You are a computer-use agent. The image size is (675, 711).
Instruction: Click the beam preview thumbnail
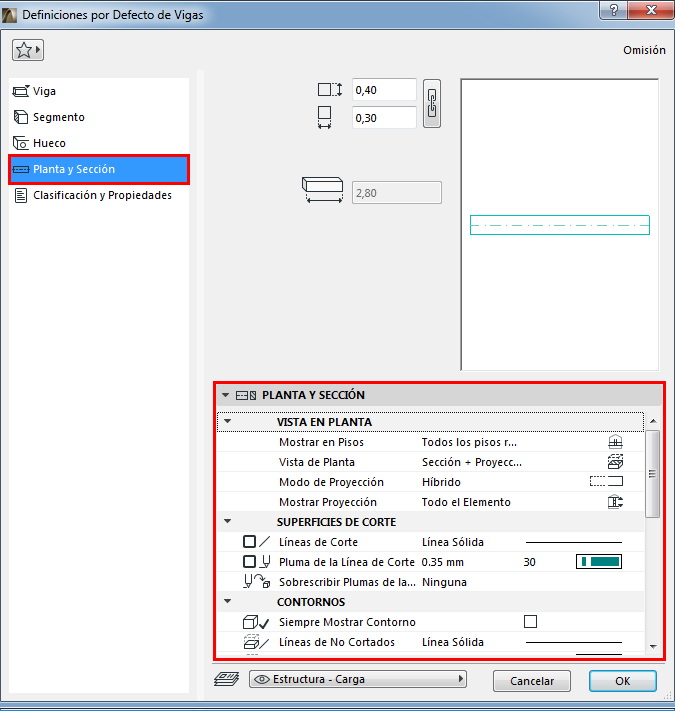560,225
